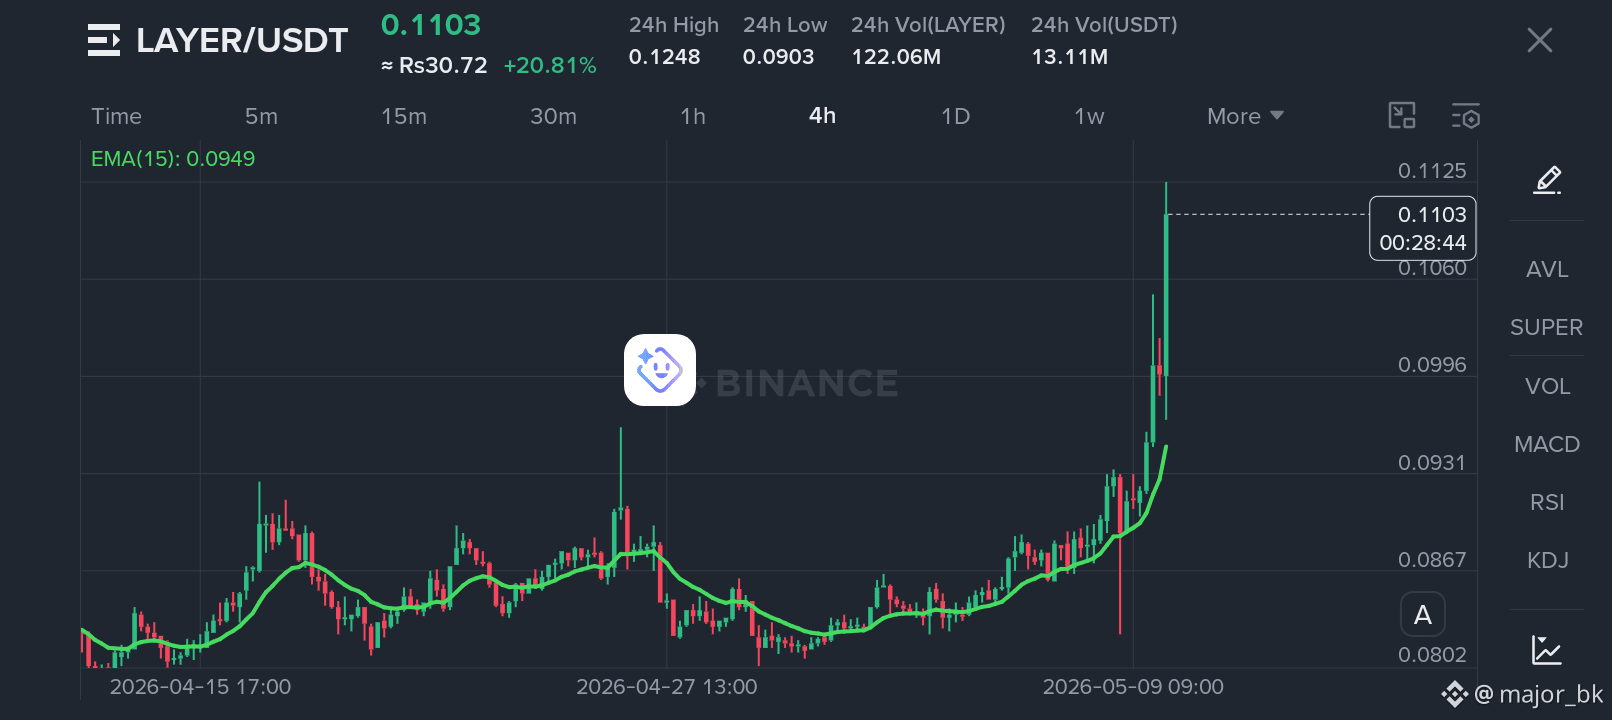Click the +20.81% price change value
The height and width of the screenshot is (720, 1612).
tap(550, 65)
